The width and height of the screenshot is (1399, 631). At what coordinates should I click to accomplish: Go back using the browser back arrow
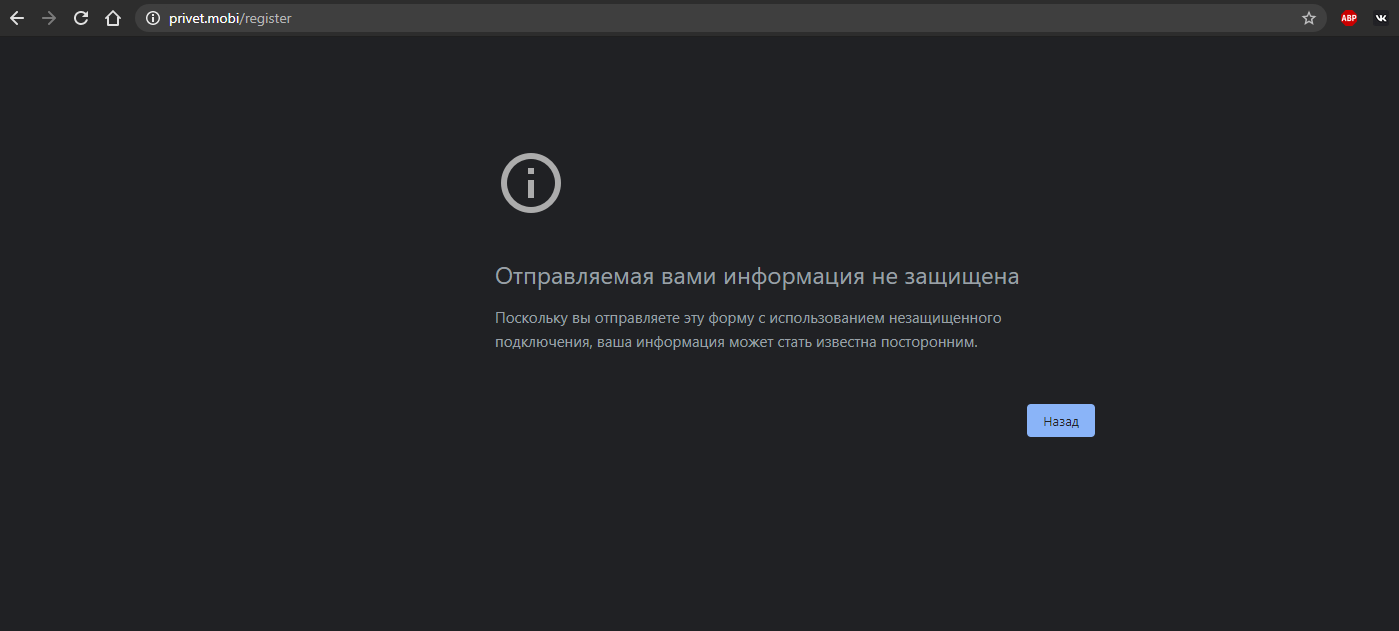tap(17, 18)
